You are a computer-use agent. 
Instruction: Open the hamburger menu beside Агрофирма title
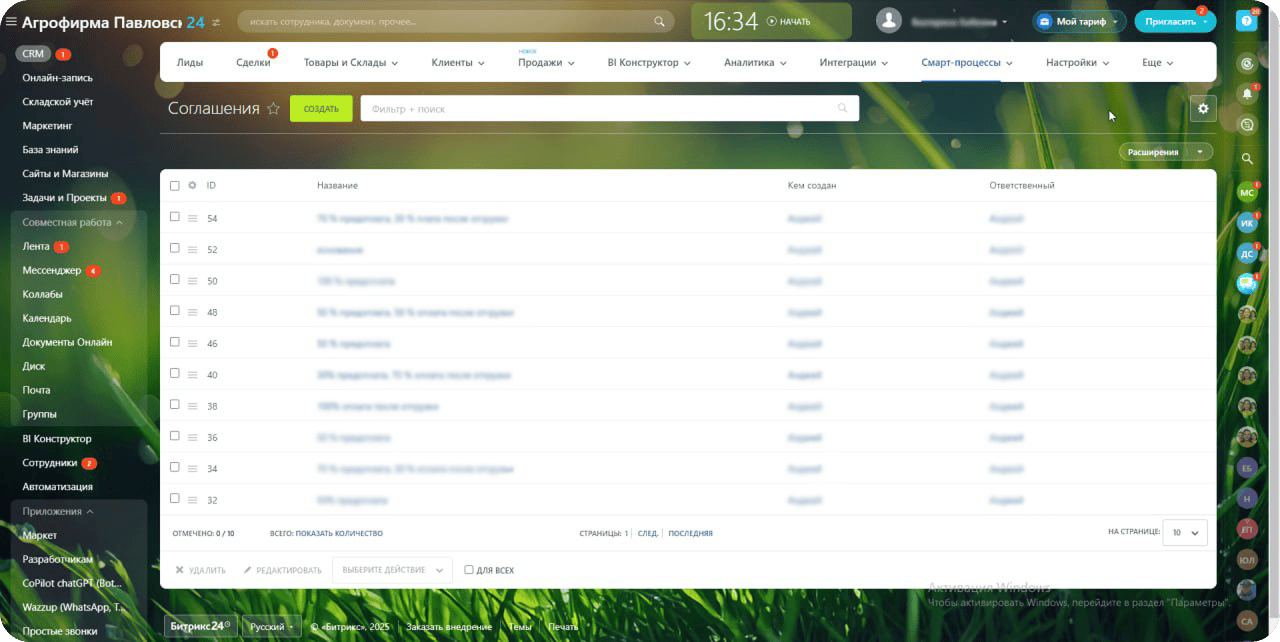[12, 22]
